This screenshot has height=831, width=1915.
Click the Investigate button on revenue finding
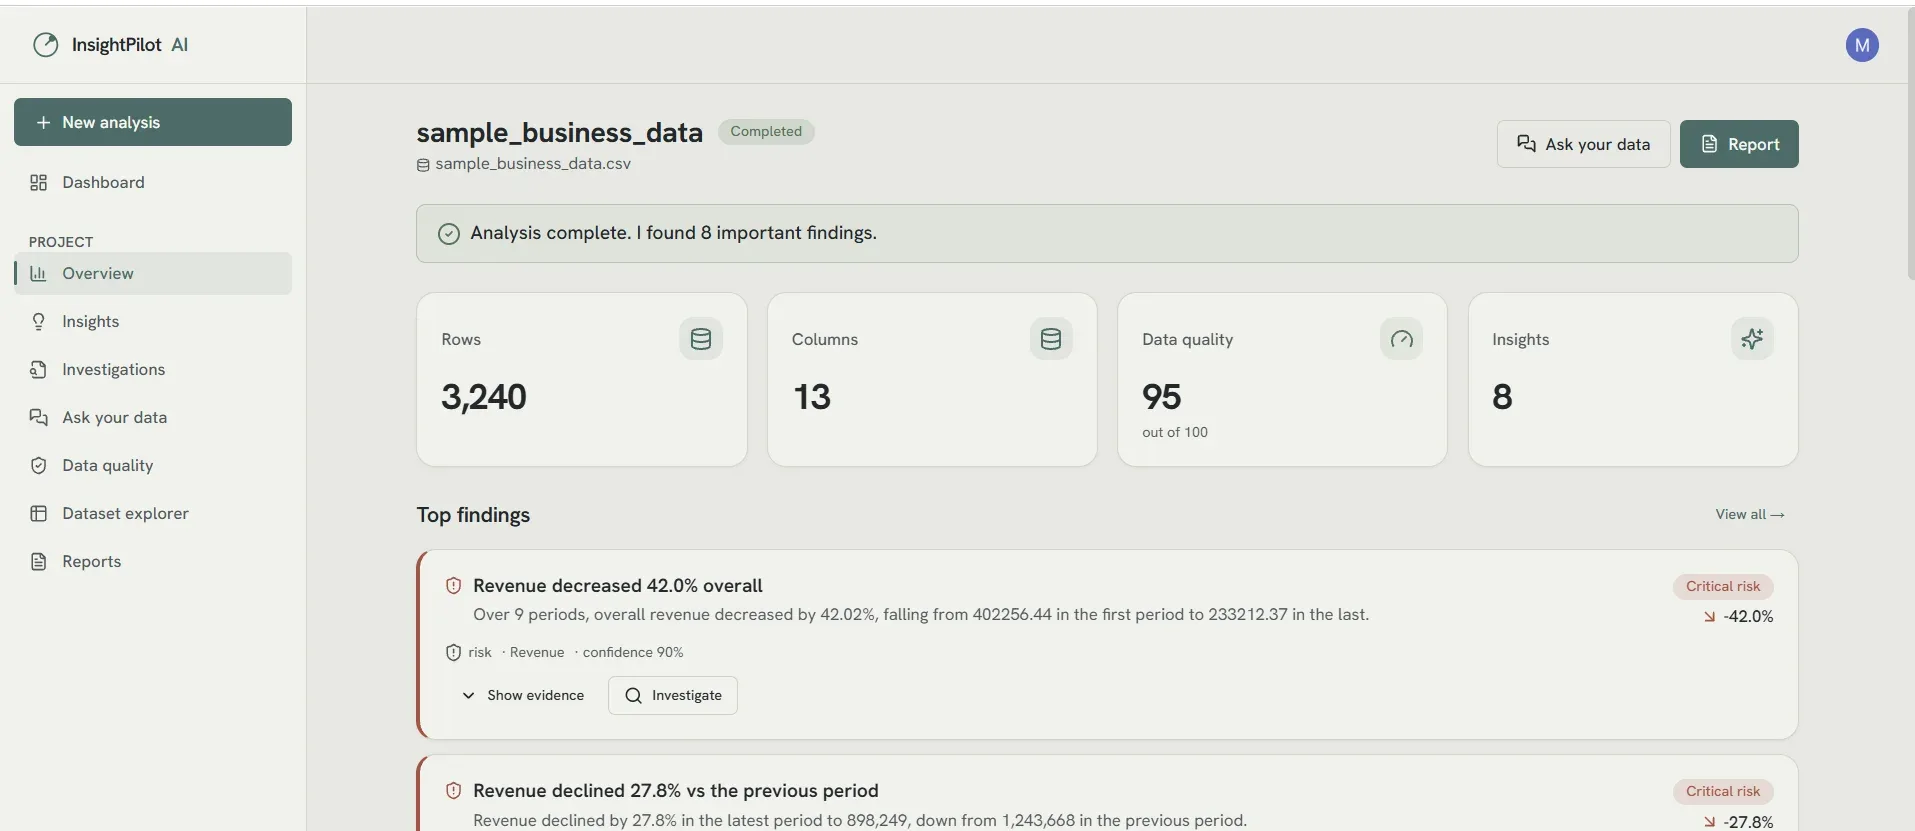pos(673,695)
